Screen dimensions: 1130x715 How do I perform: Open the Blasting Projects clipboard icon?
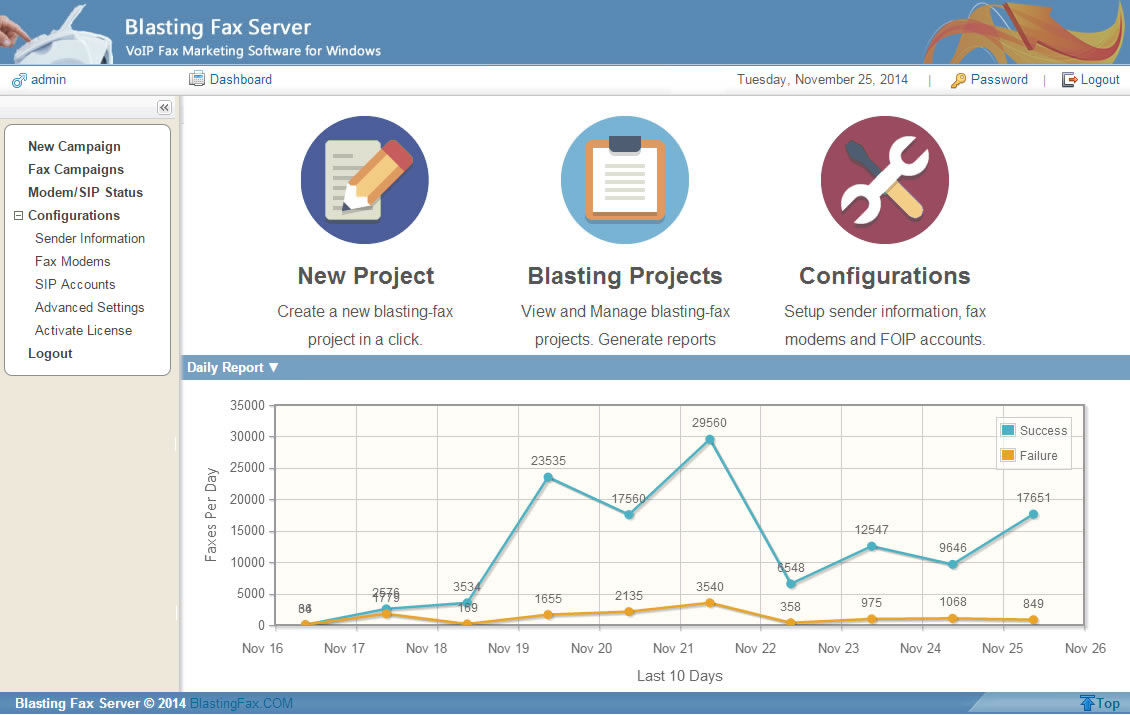(625, 180)
